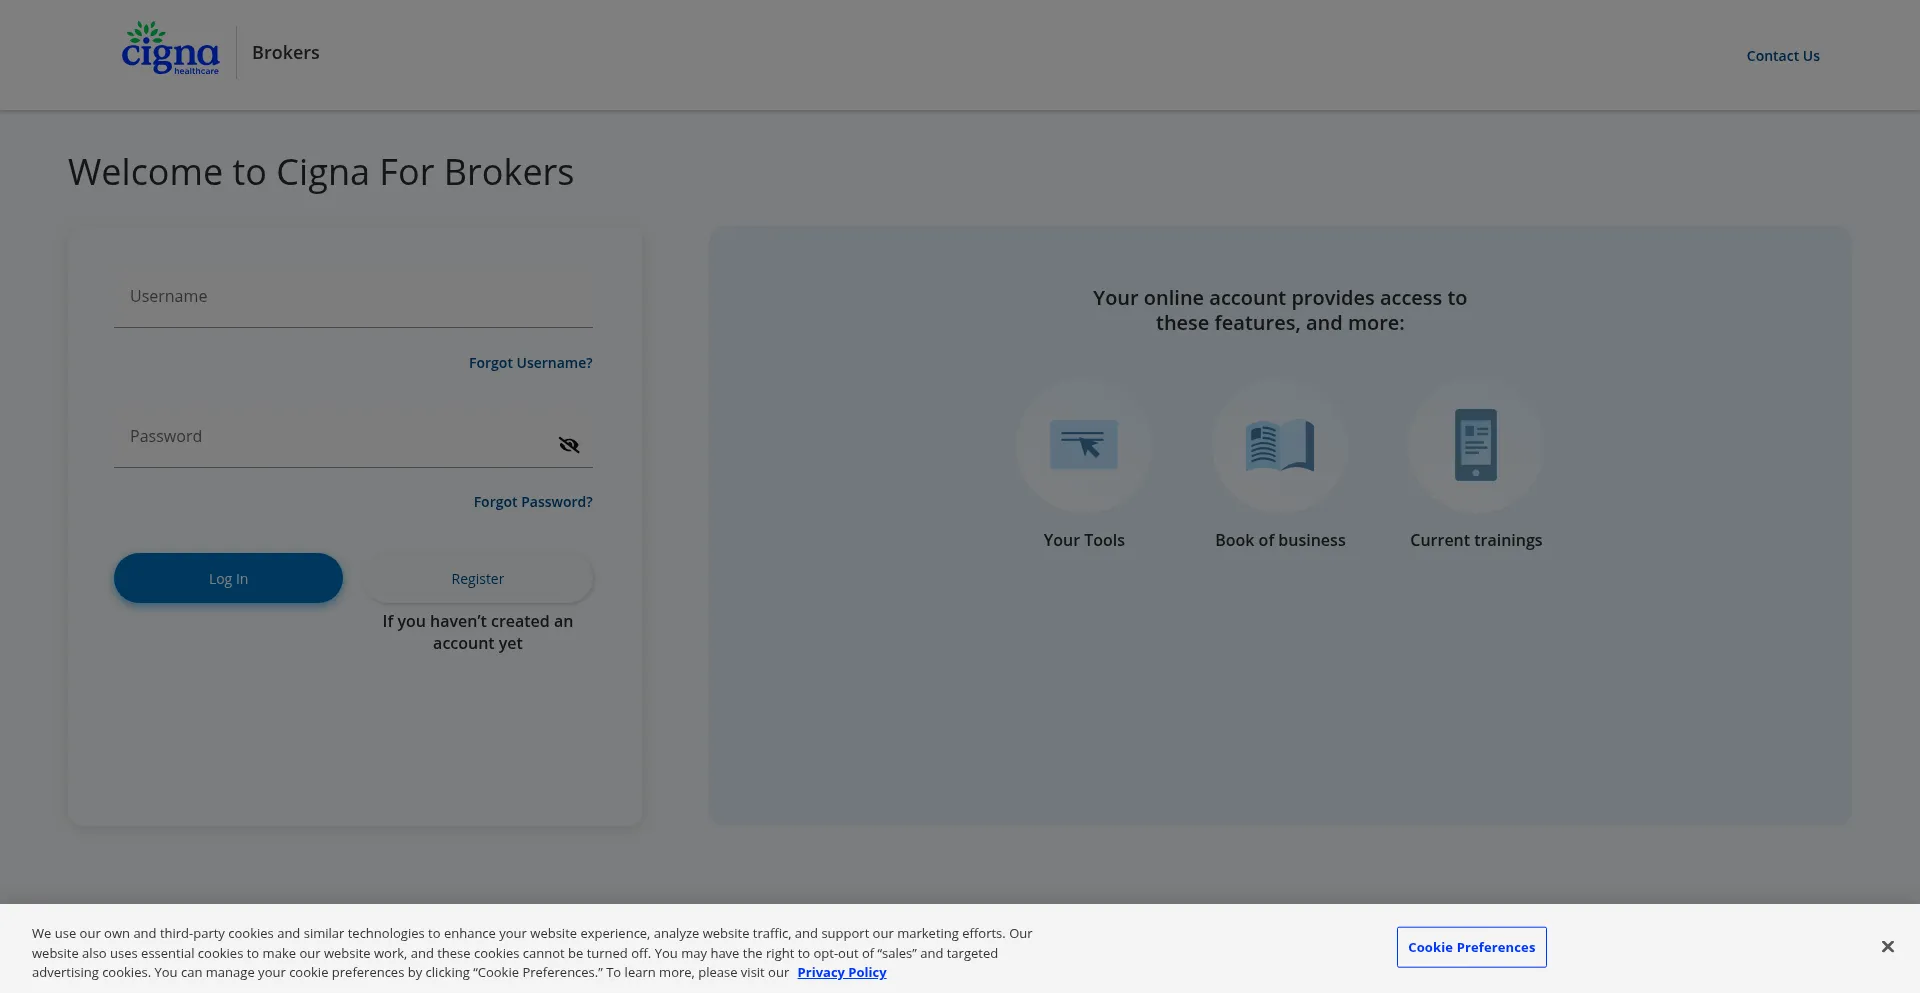Click the Brokers header label

tap(286, 53)
